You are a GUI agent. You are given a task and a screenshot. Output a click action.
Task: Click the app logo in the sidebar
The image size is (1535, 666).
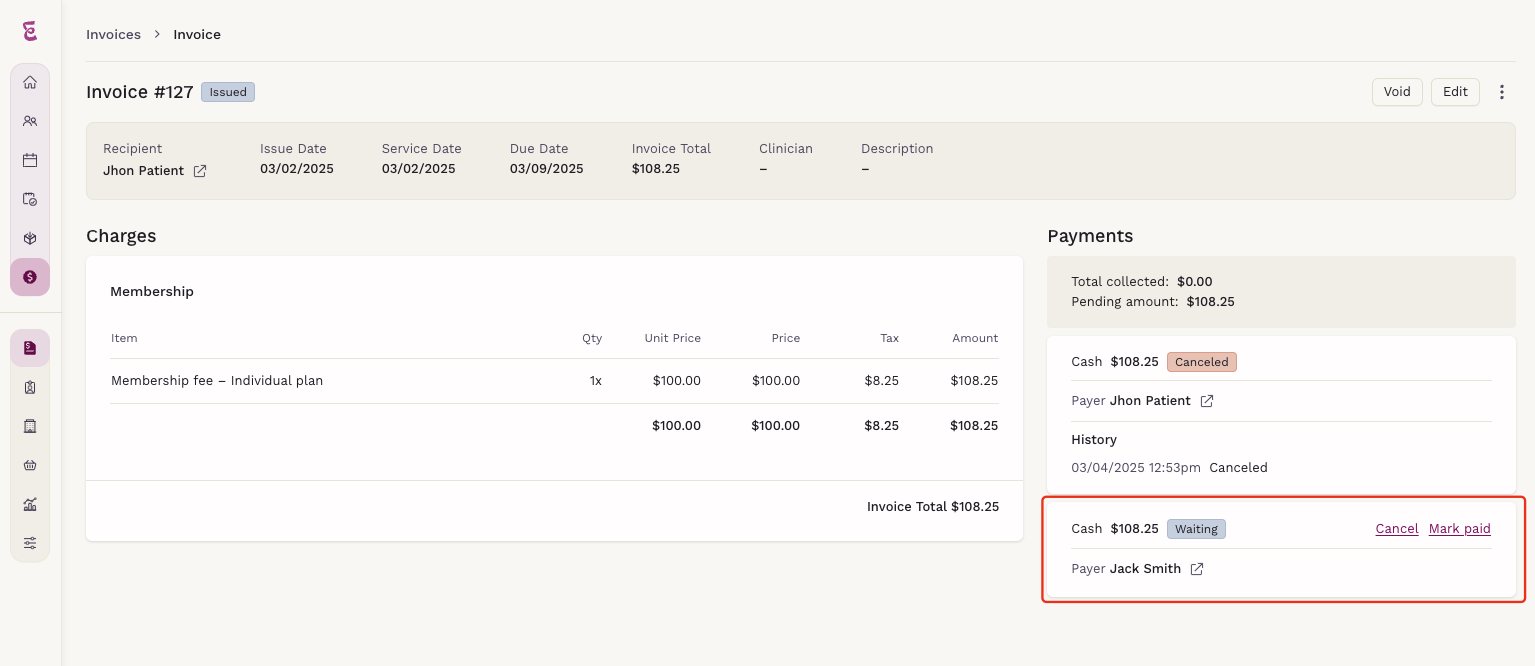[30, 32]
